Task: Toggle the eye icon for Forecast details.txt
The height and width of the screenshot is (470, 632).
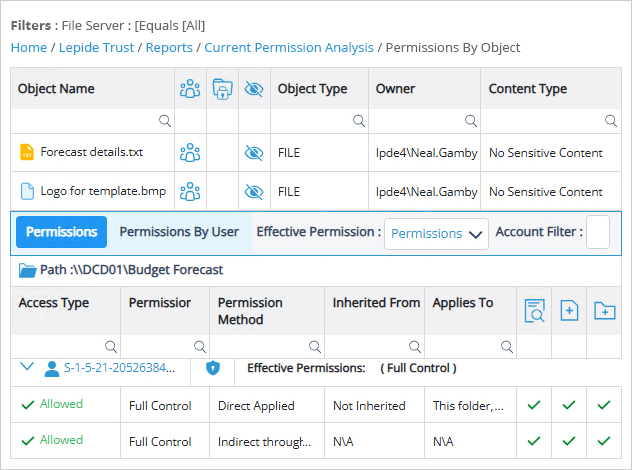Action: [x=254, y=153]
